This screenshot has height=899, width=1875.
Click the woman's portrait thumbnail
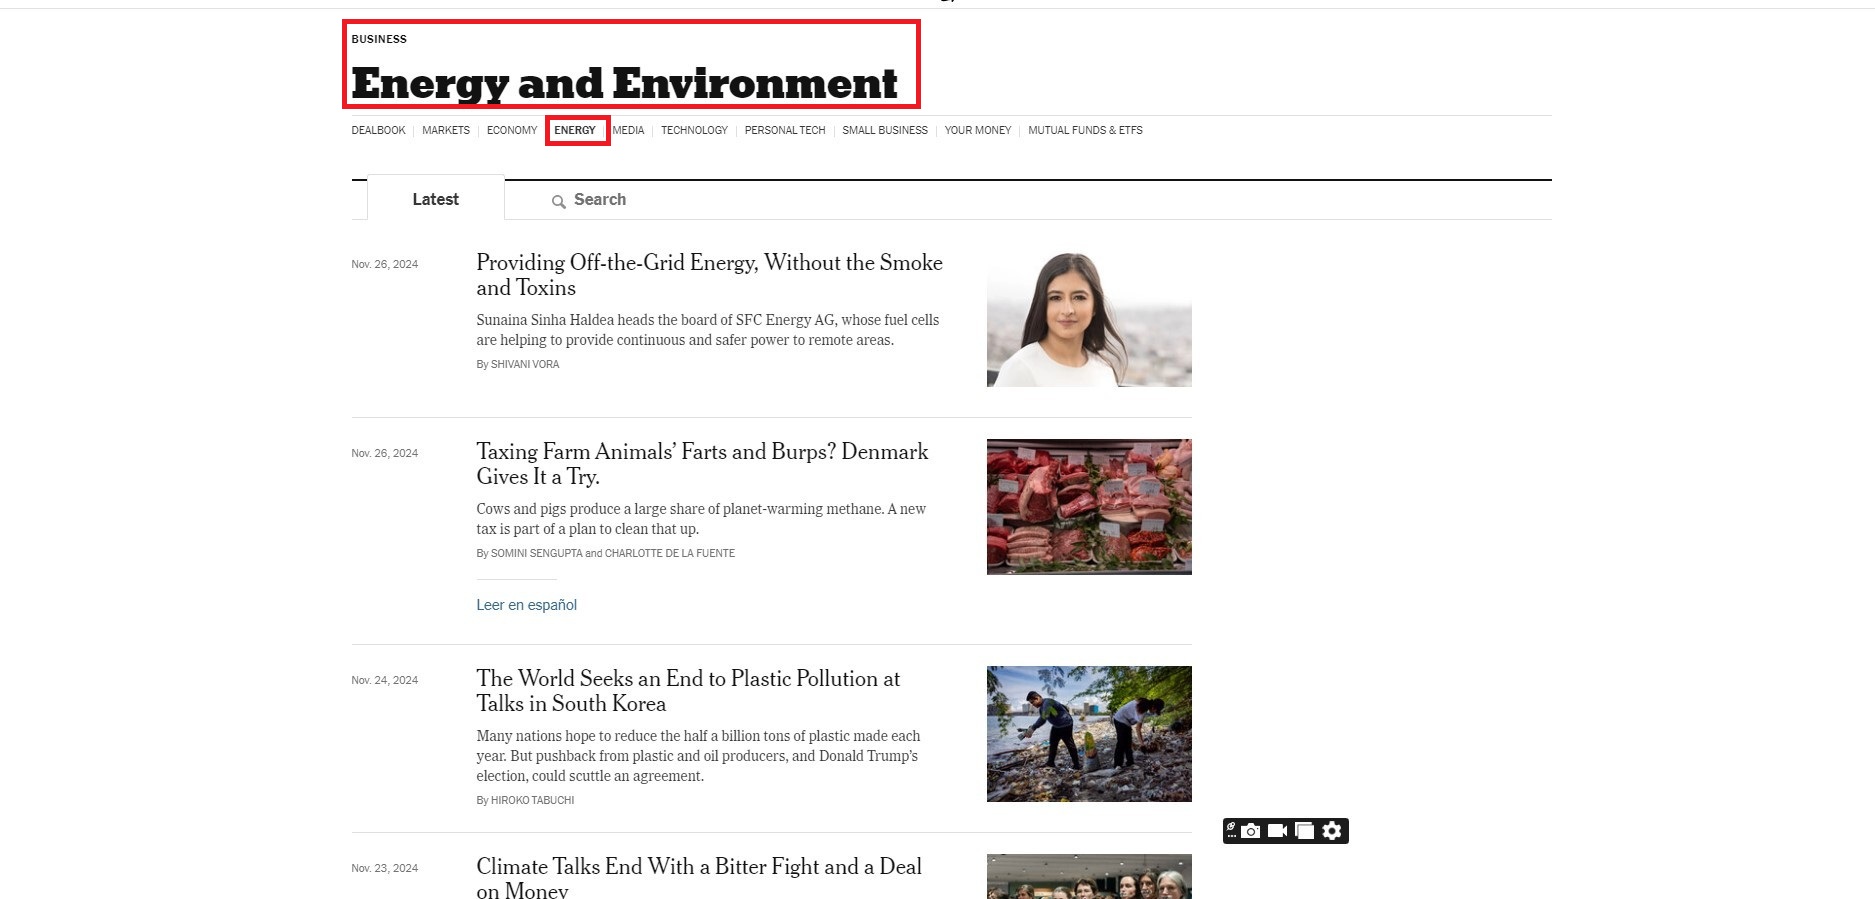[x=1088, y=319]
